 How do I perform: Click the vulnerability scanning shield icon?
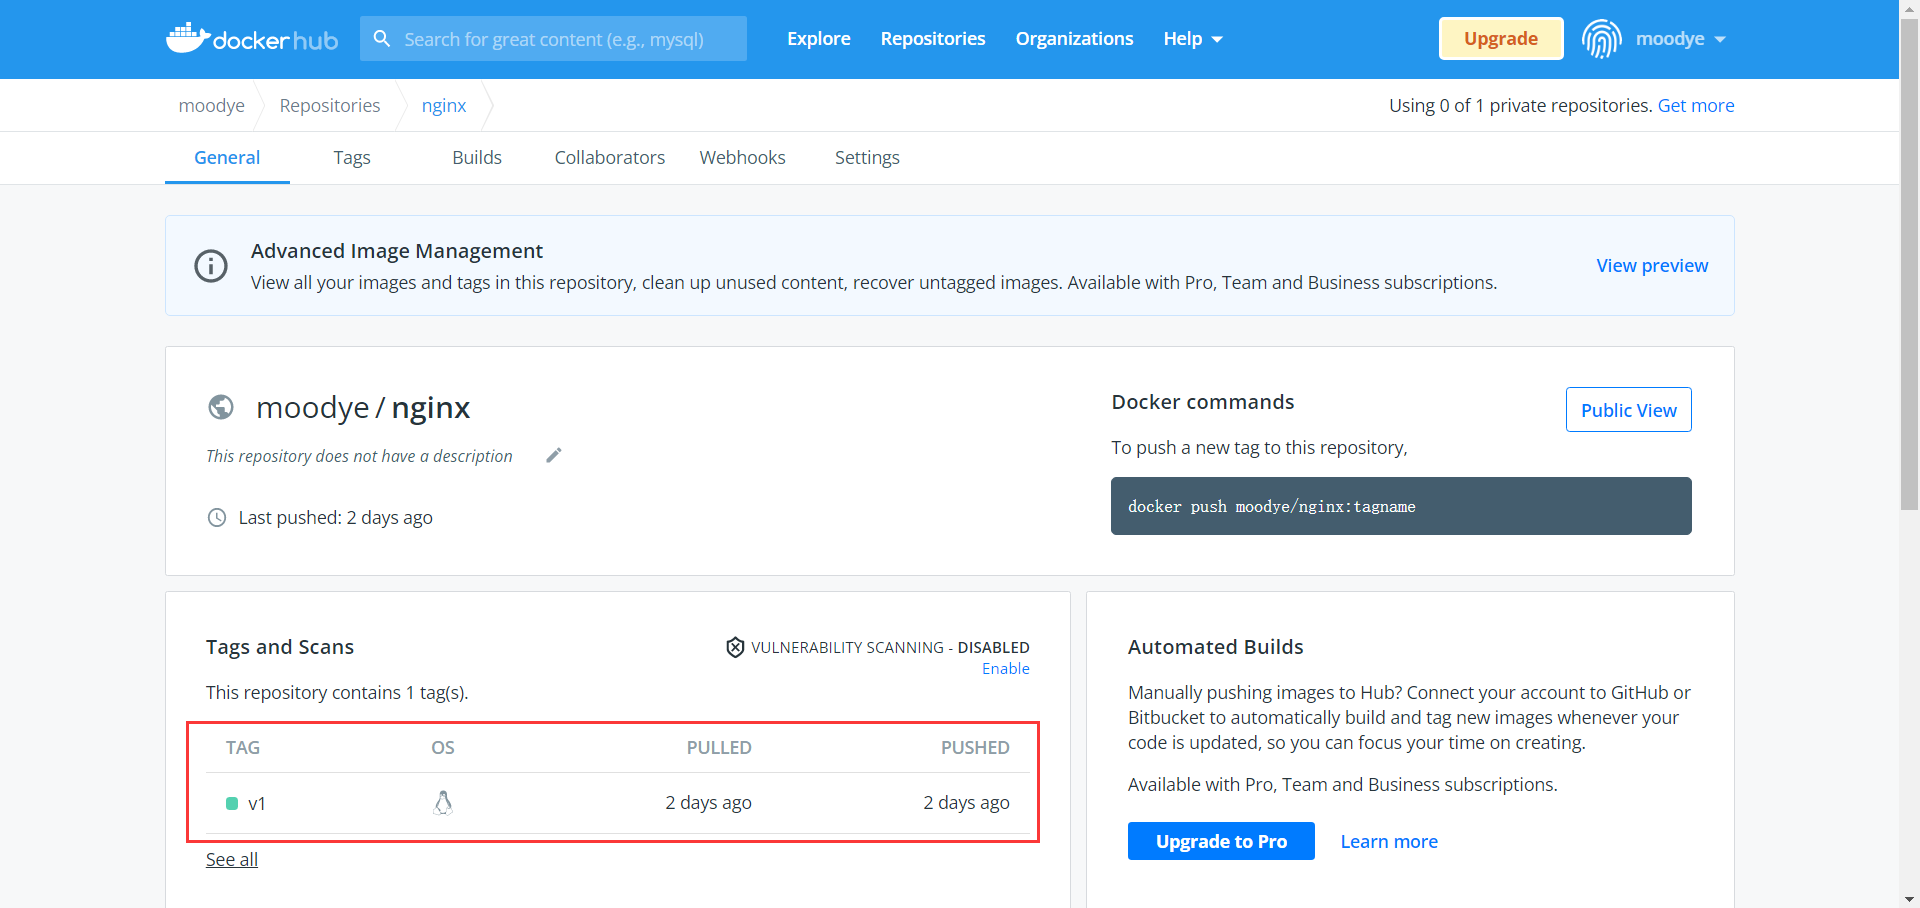735,647
